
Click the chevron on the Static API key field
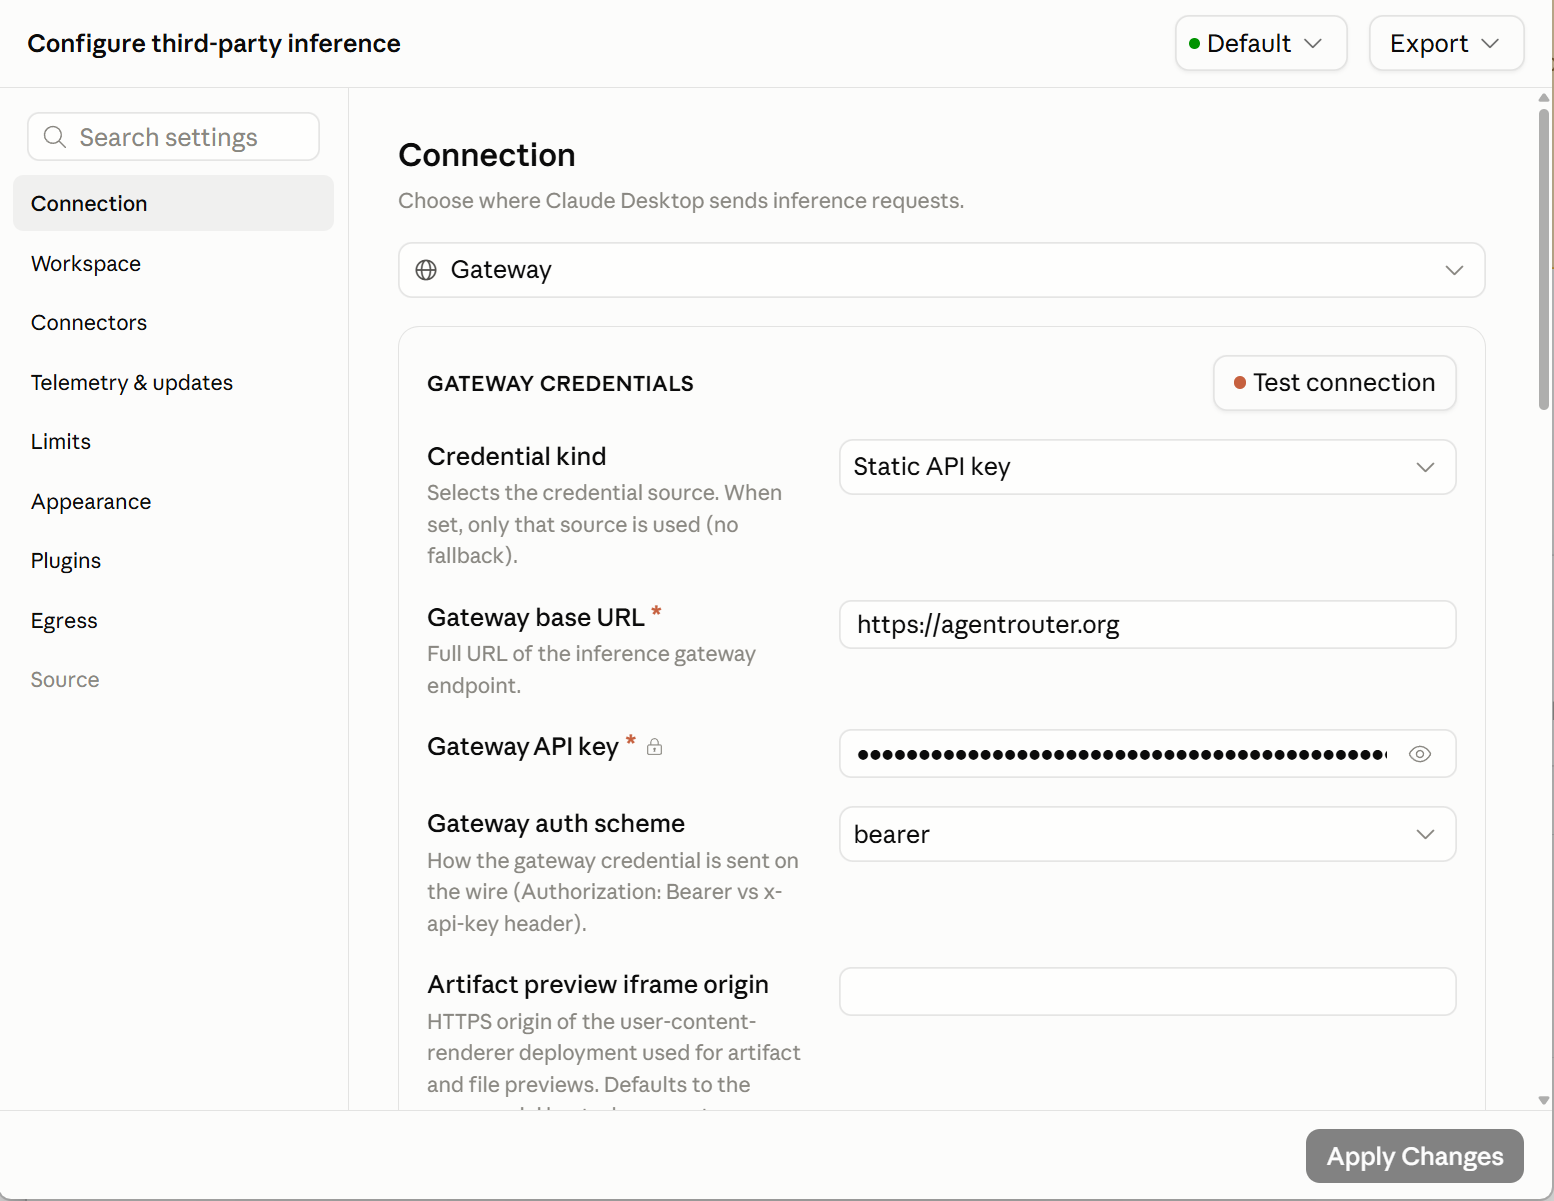point(1425,467)
